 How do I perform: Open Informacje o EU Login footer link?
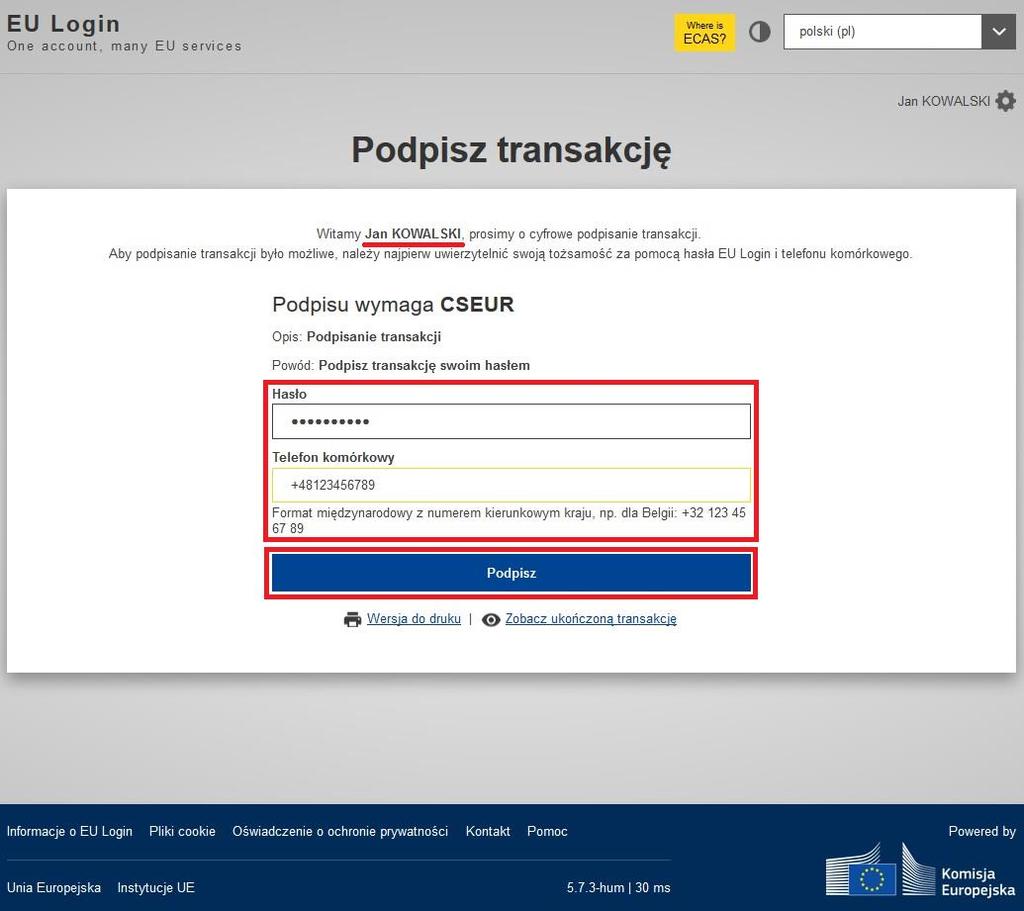tap(69, 831)
